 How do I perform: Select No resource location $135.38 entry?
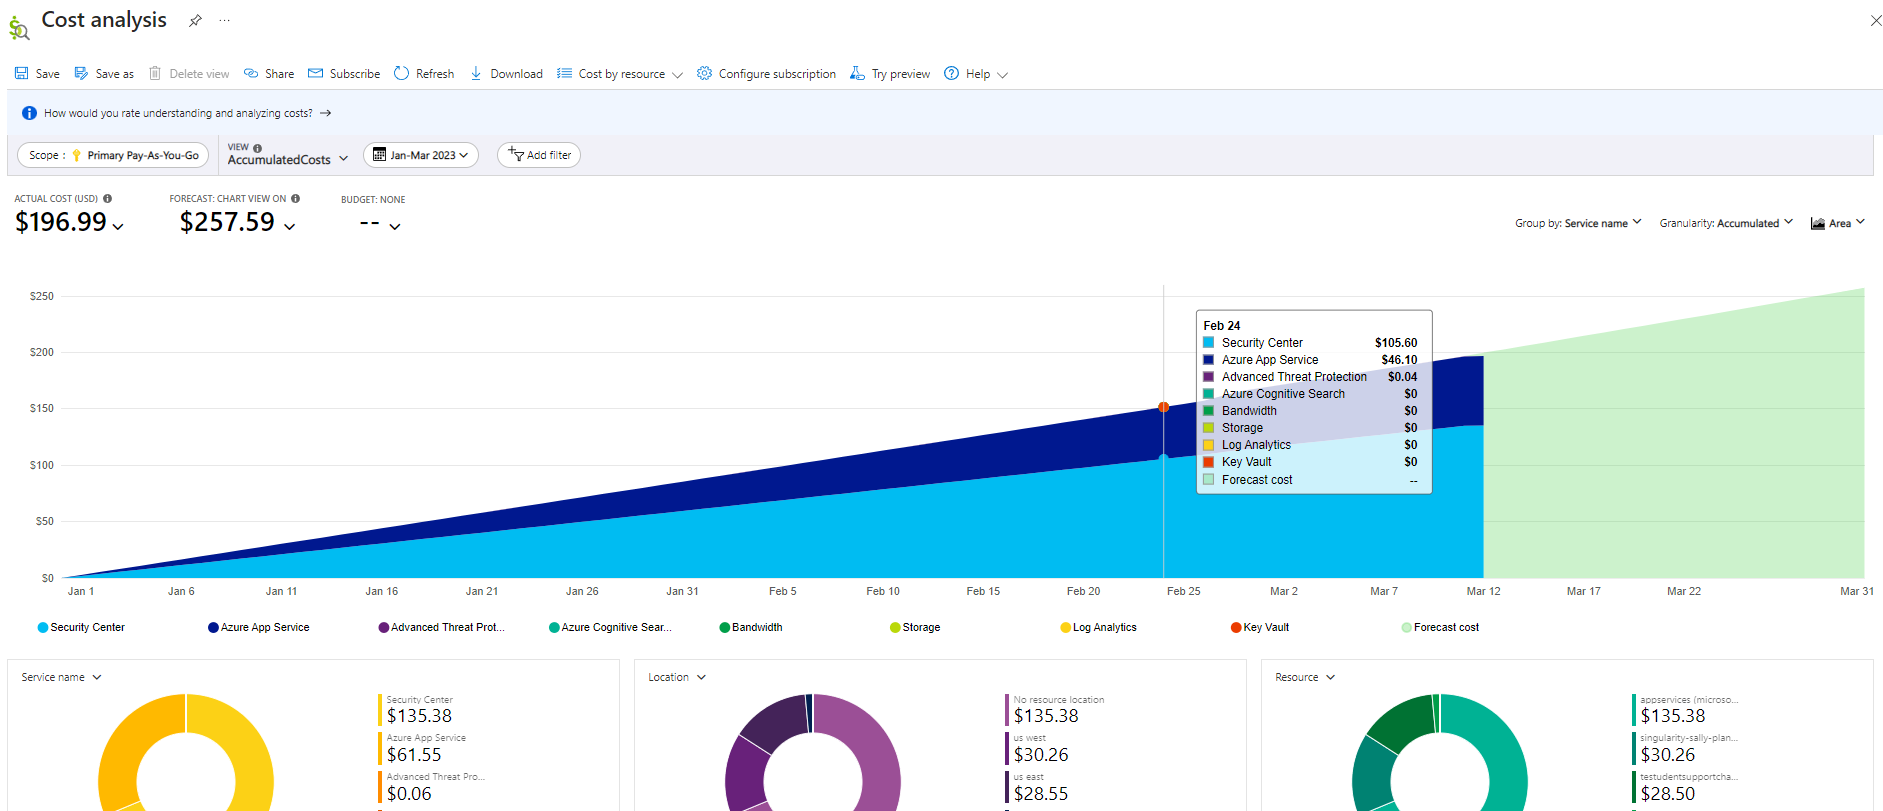point(1055,710)
